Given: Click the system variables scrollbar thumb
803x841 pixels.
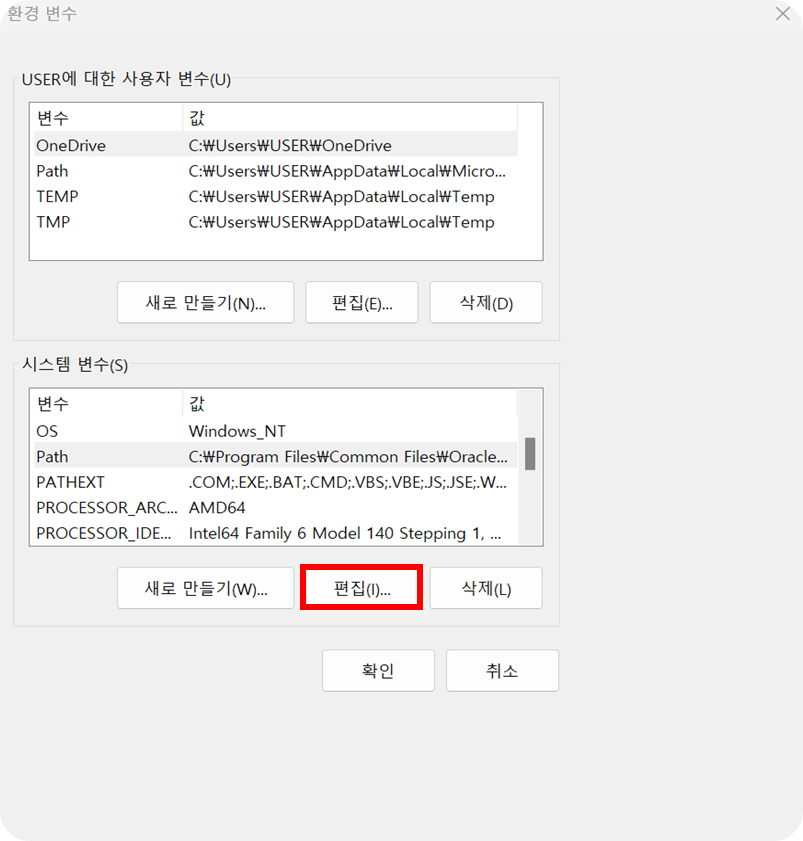Looking at the screenshot, I should pyautogui.click(x=530, y=454).
